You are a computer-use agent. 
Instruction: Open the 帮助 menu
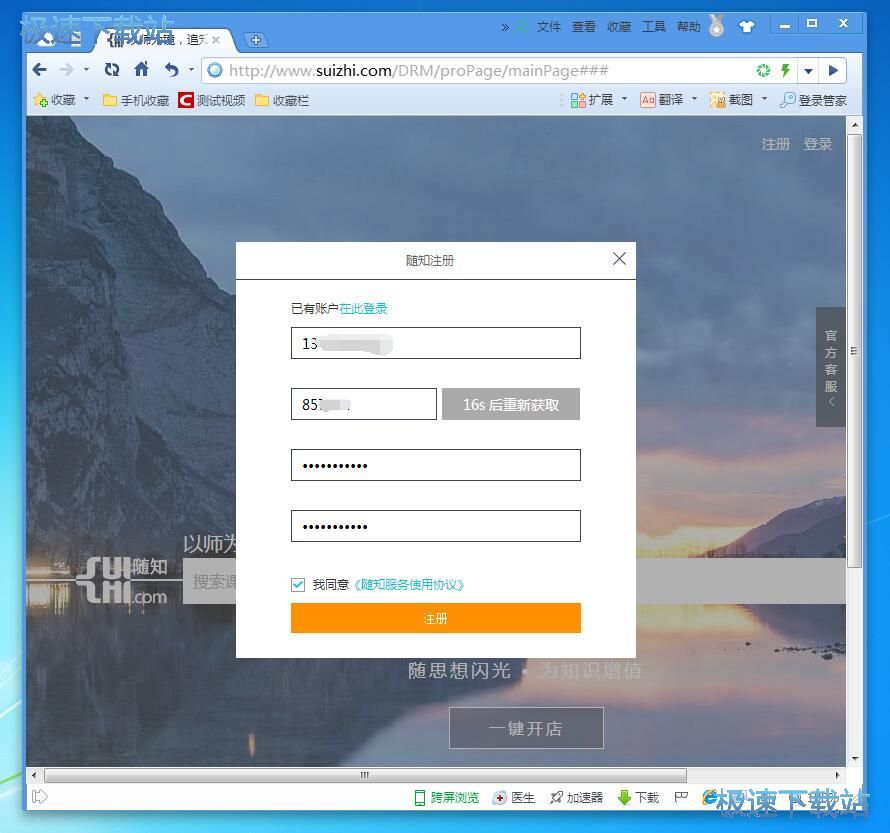[x=689, y=27]
